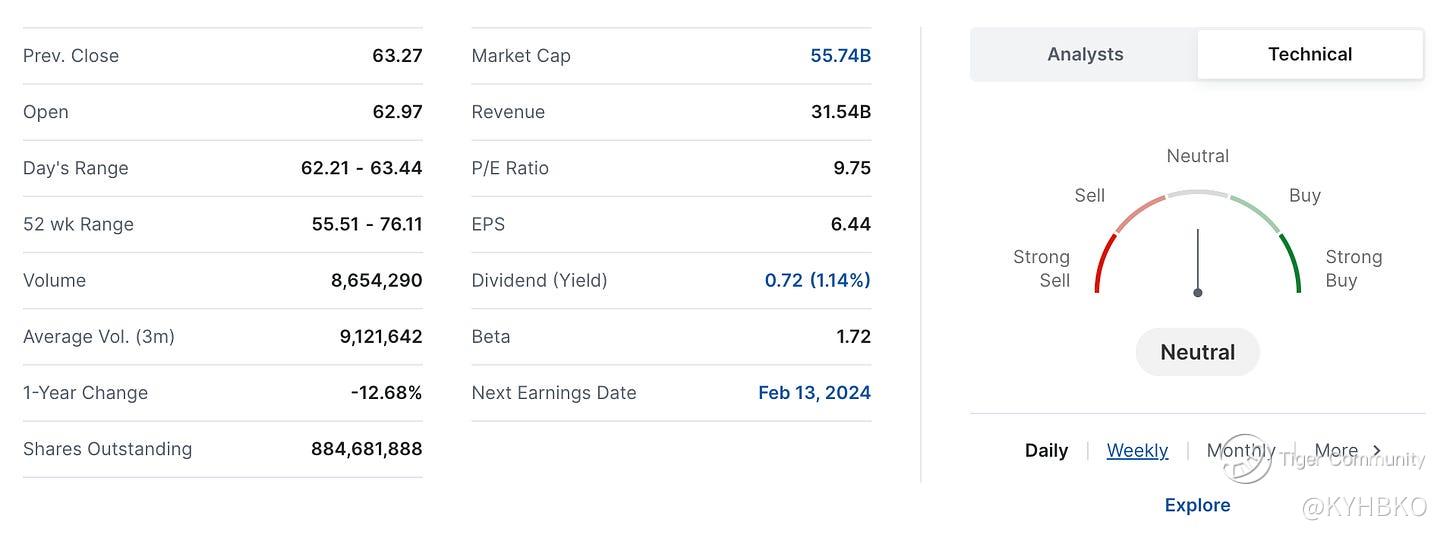Click the gauge needle indicator

coord(1197,262)
